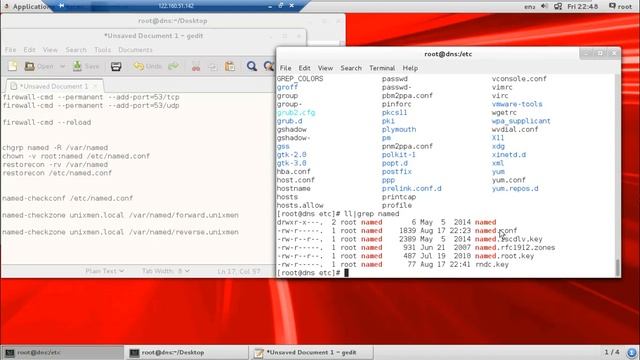Open the root user menu
Screen dimensions: 640x360
point(620,7)
